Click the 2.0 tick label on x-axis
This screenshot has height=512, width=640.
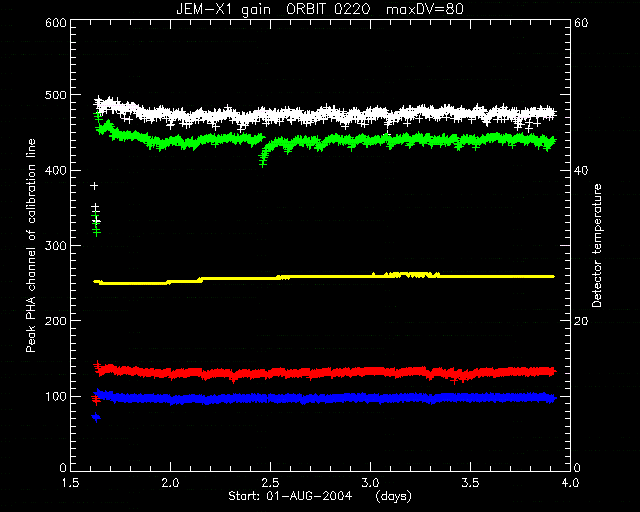[x=171, y=483]
